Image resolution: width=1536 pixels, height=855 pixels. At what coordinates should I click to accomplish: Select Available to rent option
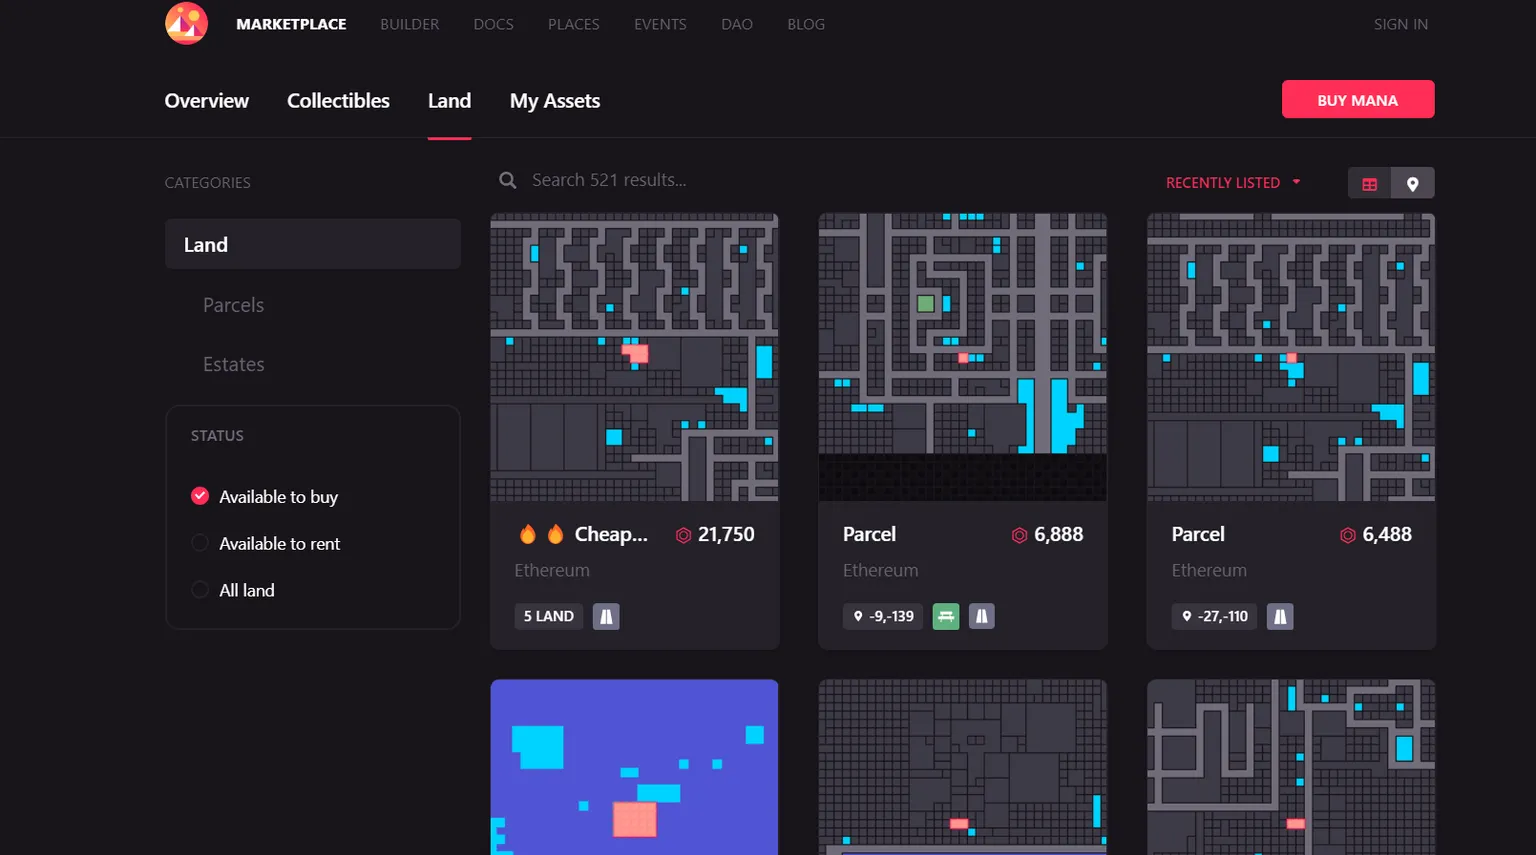tap(200, 543)
